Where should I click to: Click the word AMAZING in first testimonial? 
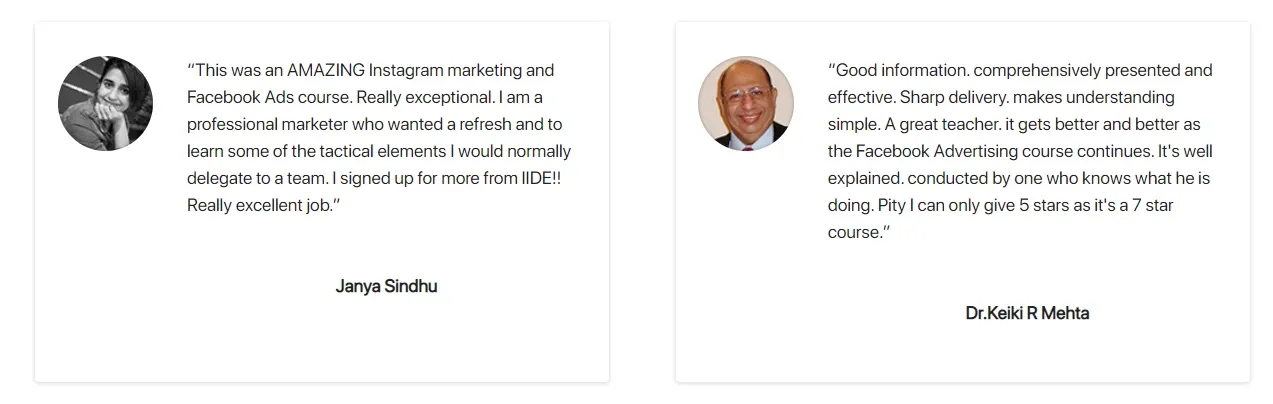[x=325, y=71]
